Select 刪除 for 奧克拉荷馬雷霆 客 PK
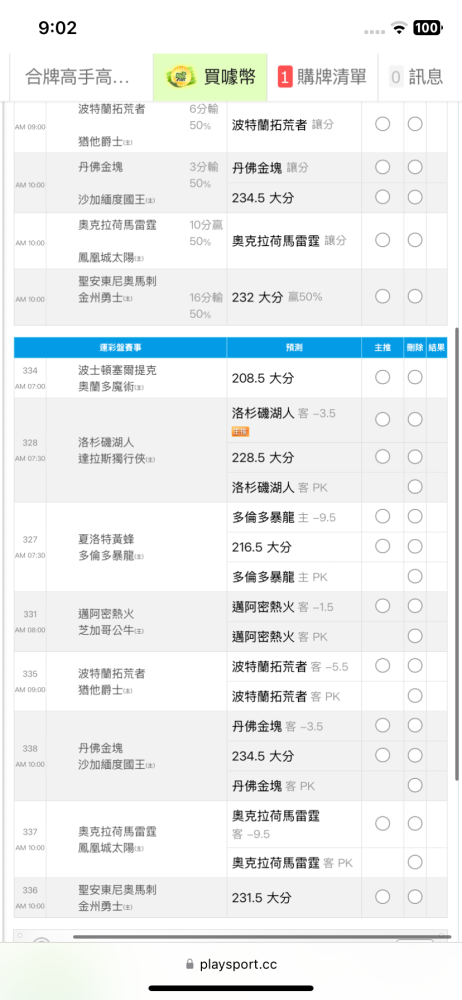The width and height of the screenshot is (462, 1000). 415,862
